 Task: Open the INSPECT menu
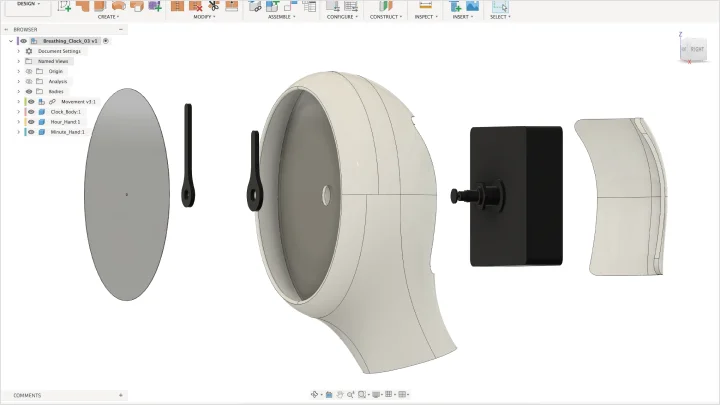pyautogui.click(x=426, y=17)
